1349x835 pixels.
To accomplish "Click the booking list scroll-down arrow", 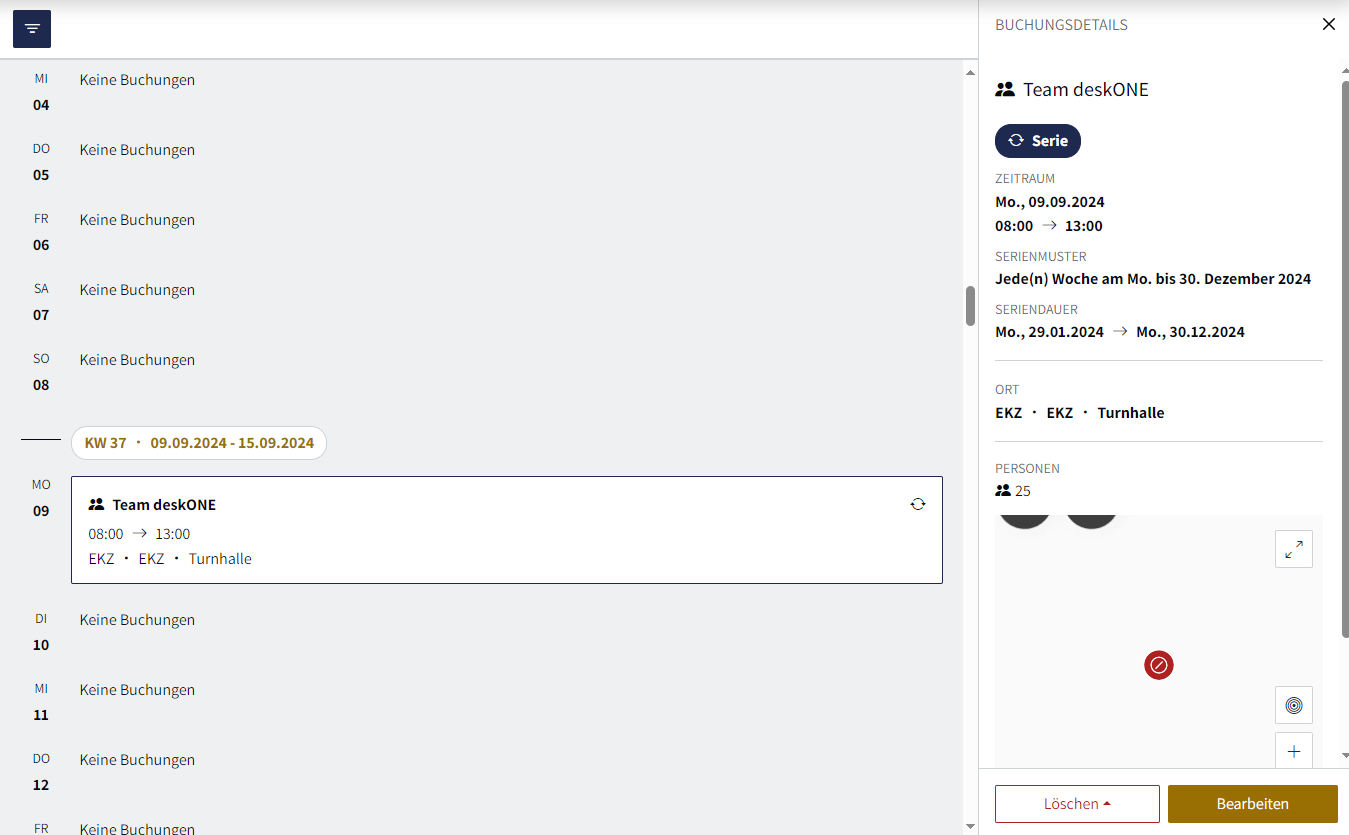I will click(x=970, y=826).
